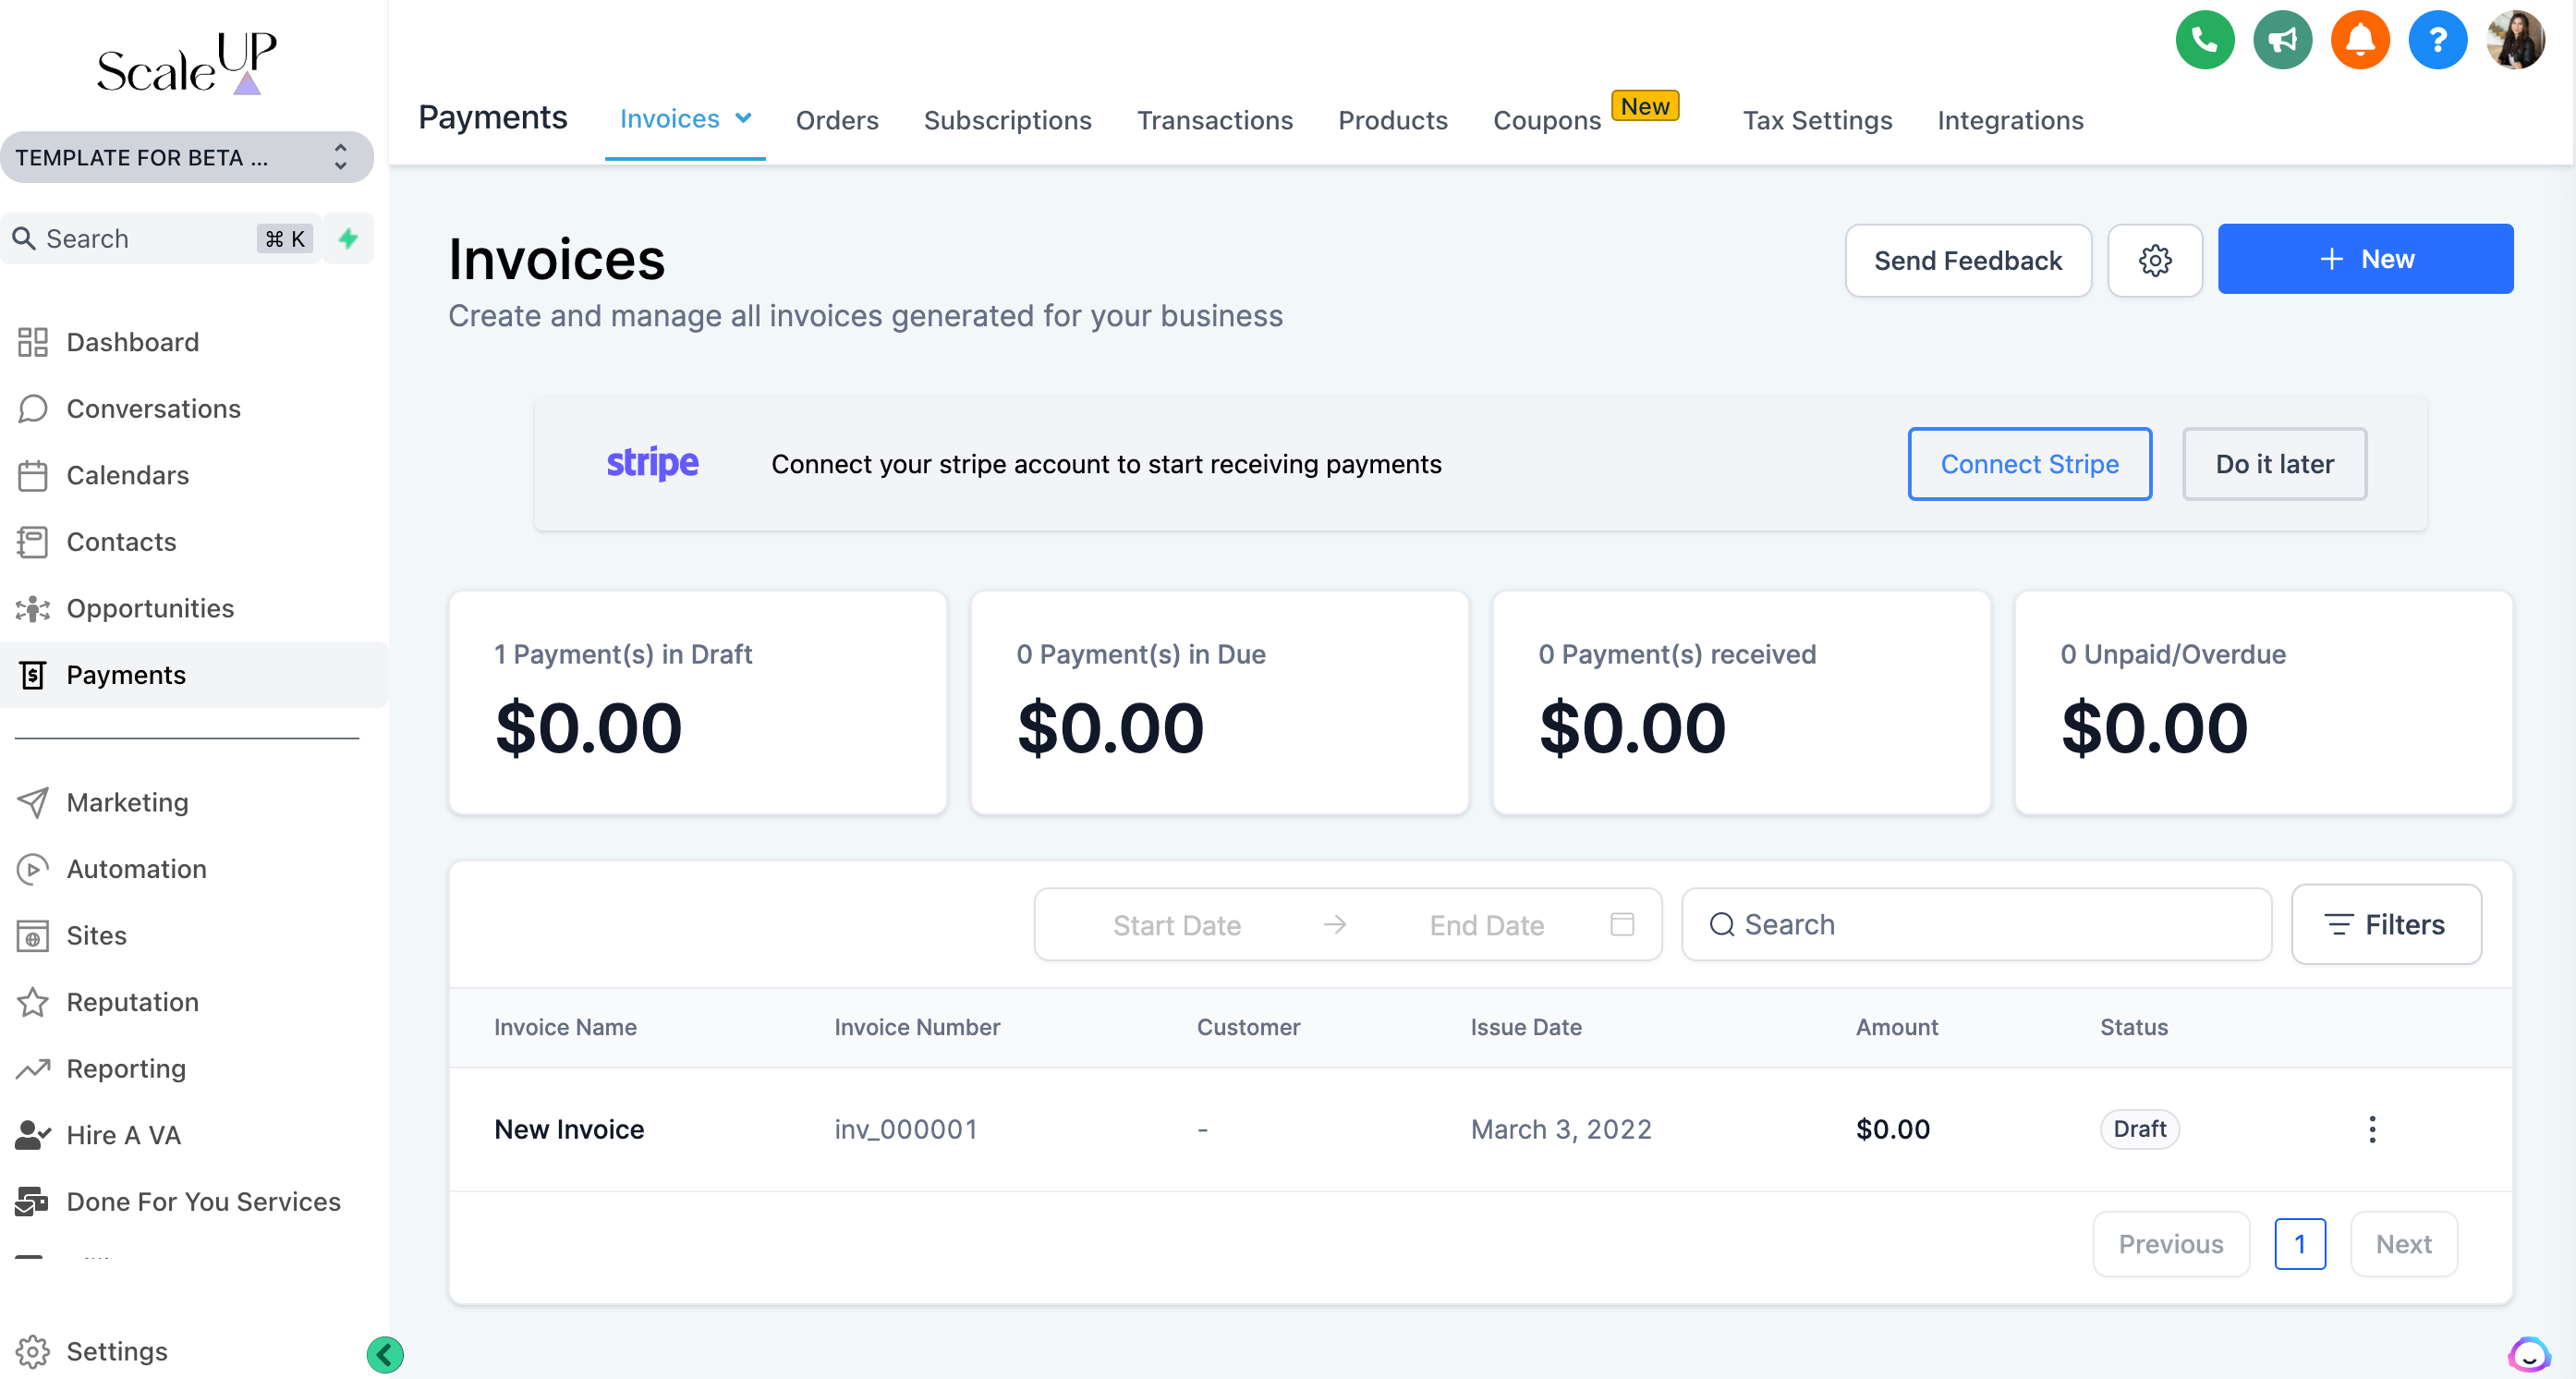Open the three-dot menu for New Invoice
2576x1379 pixels.
[x=2371, y=1129]
